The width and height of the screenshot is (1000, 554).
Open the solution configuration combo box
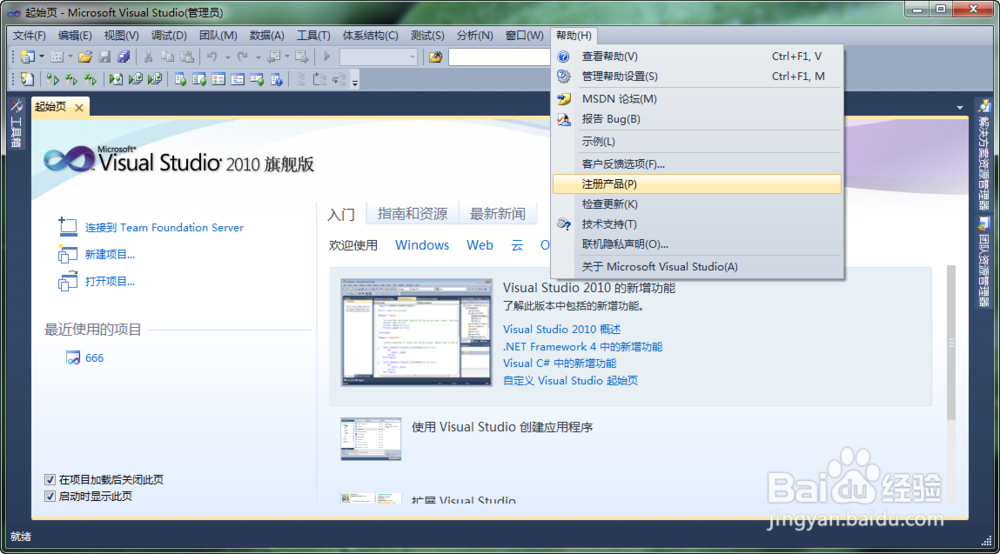coord(379,57)
